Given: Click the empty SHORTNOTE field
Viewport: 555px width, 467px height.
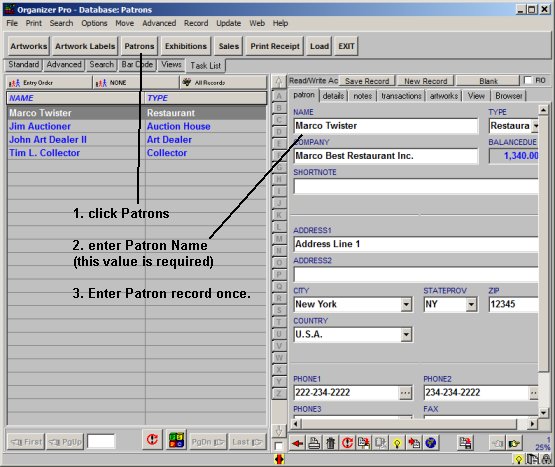Looking at the screenshot, I should click(416, 186).
